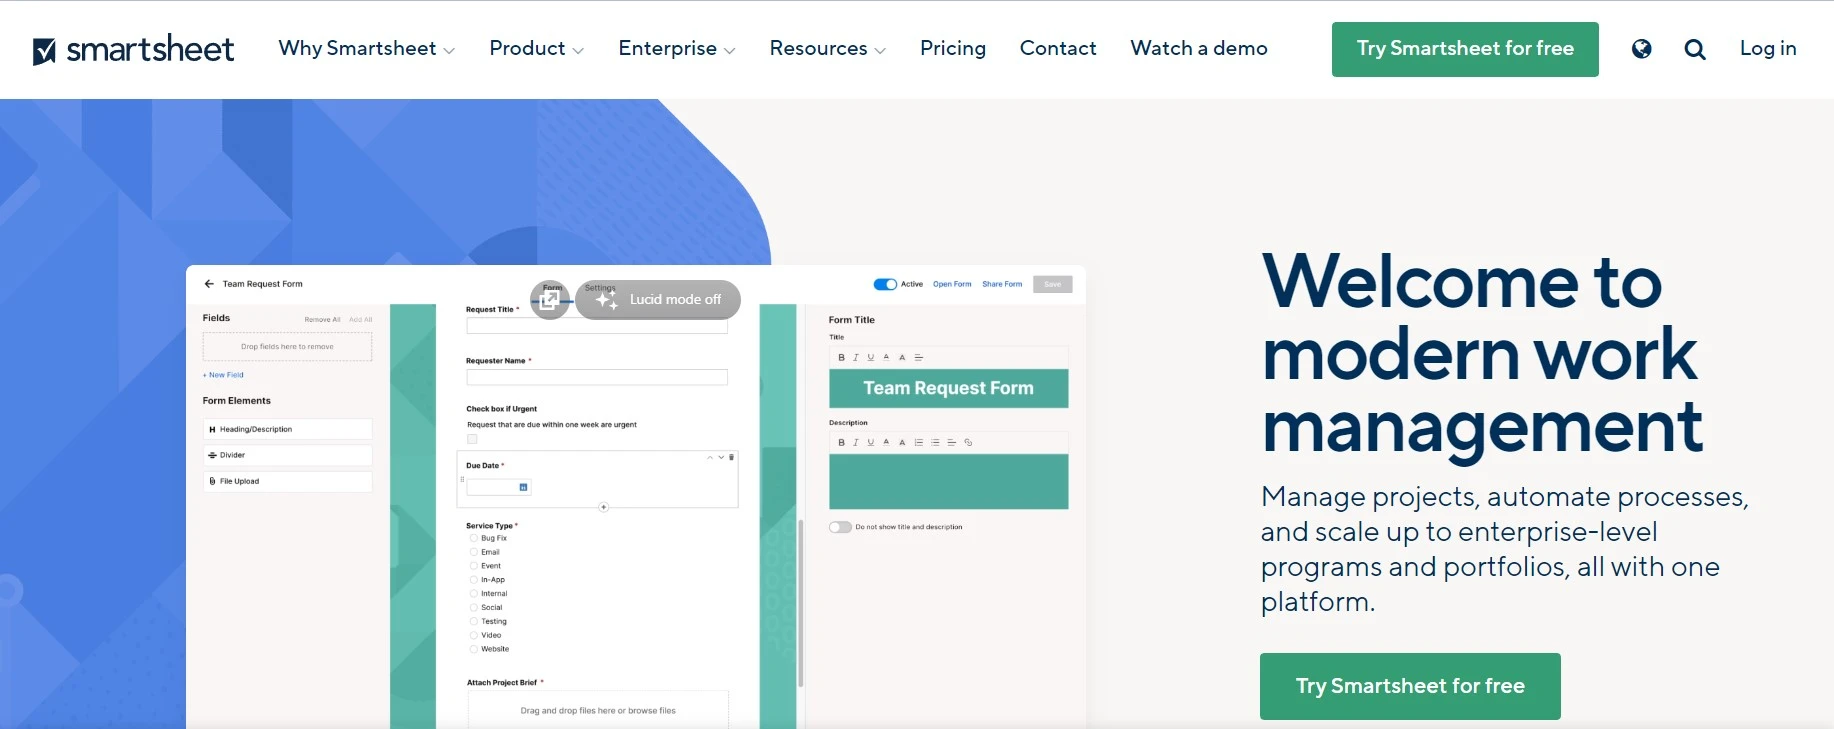Screen dimensions: 1834x729
Task: Open the site search magnifier icon
Action: pyautogui.click(x=1695, y=49)
